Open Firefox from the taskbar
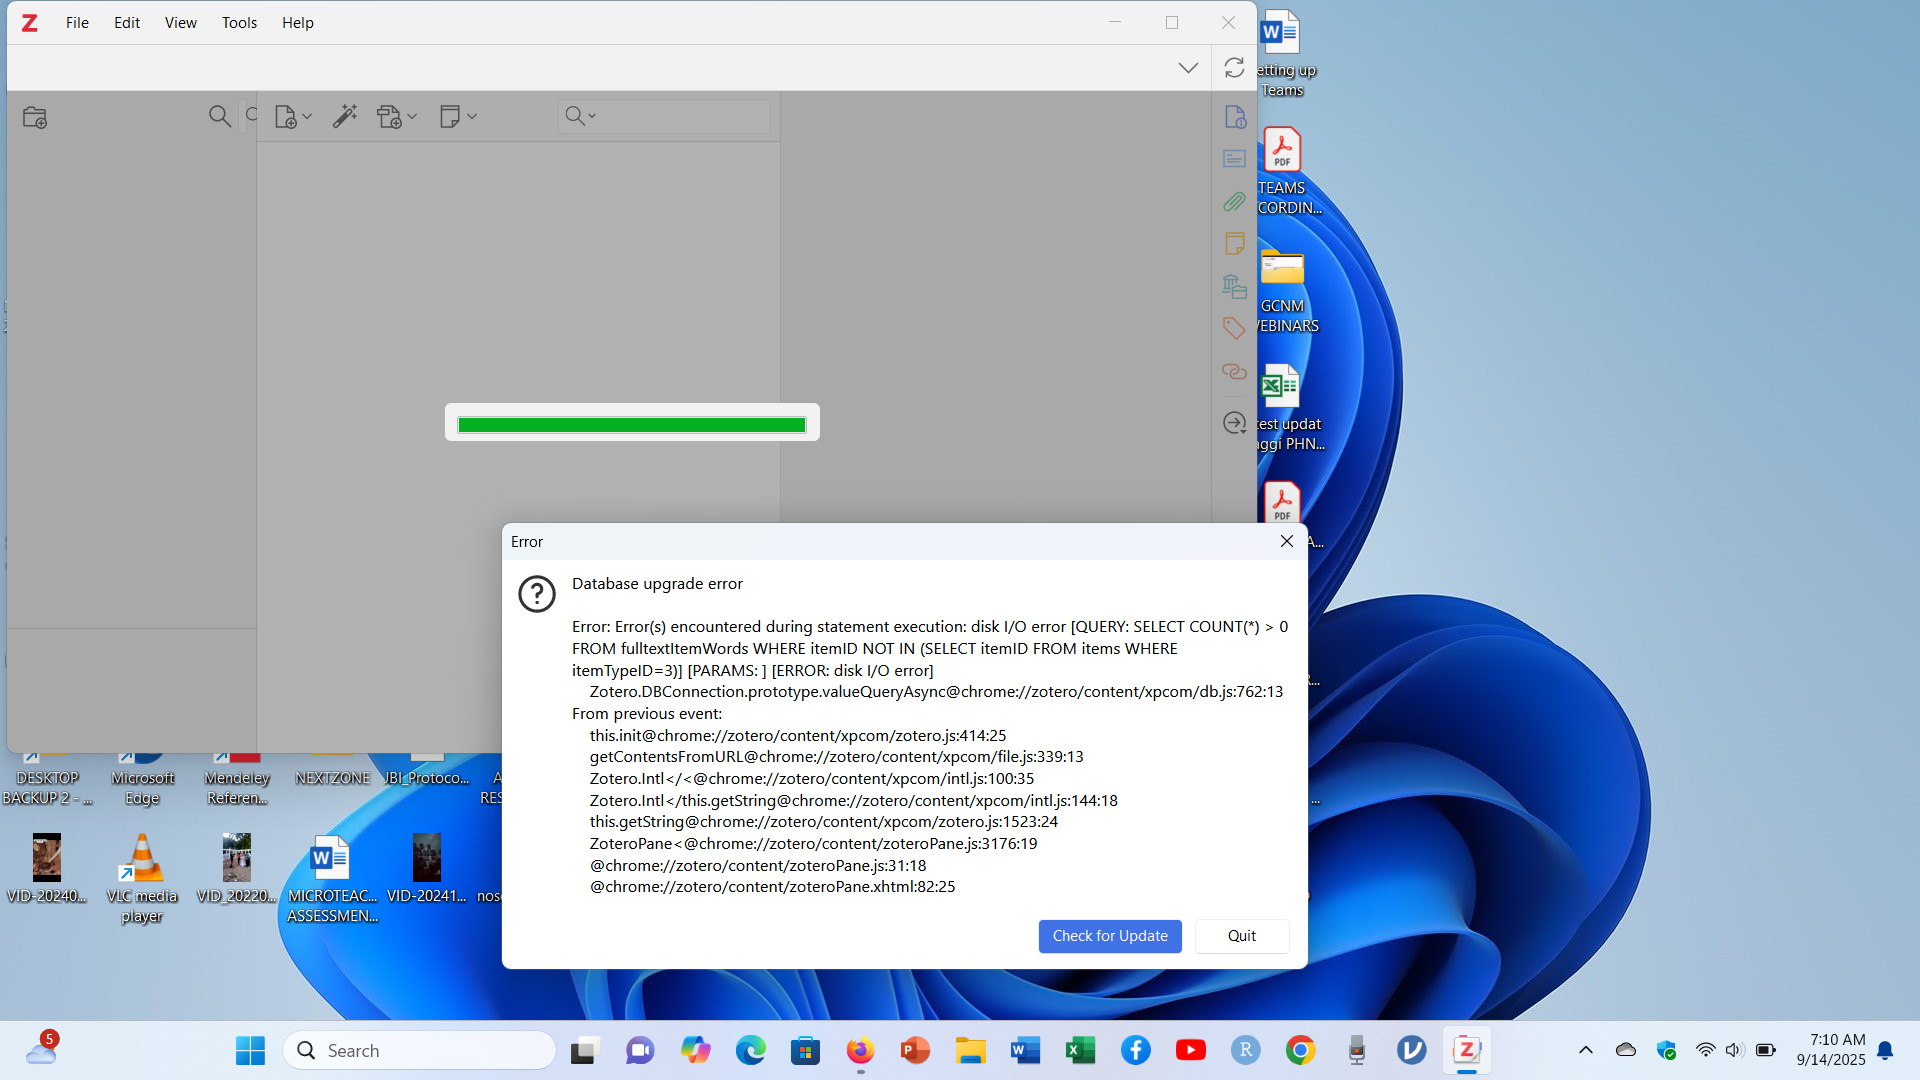 860,1050
